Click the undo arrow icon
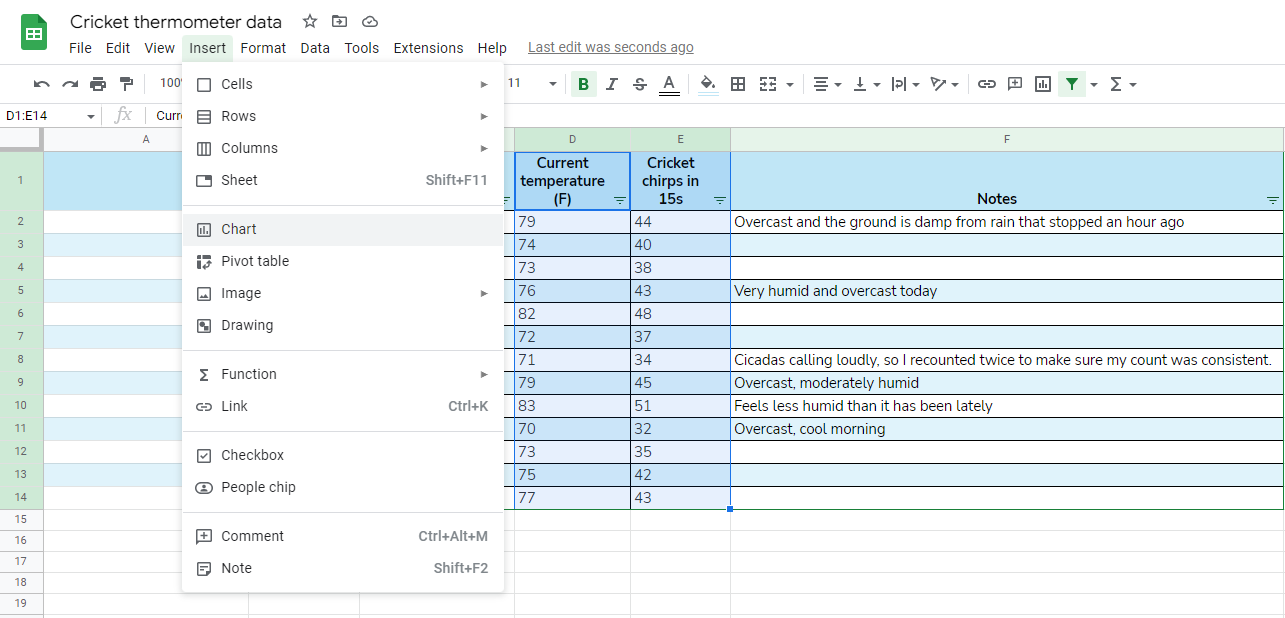The height and width of the screenshot is (618, 1285). (x=41, y=84)
